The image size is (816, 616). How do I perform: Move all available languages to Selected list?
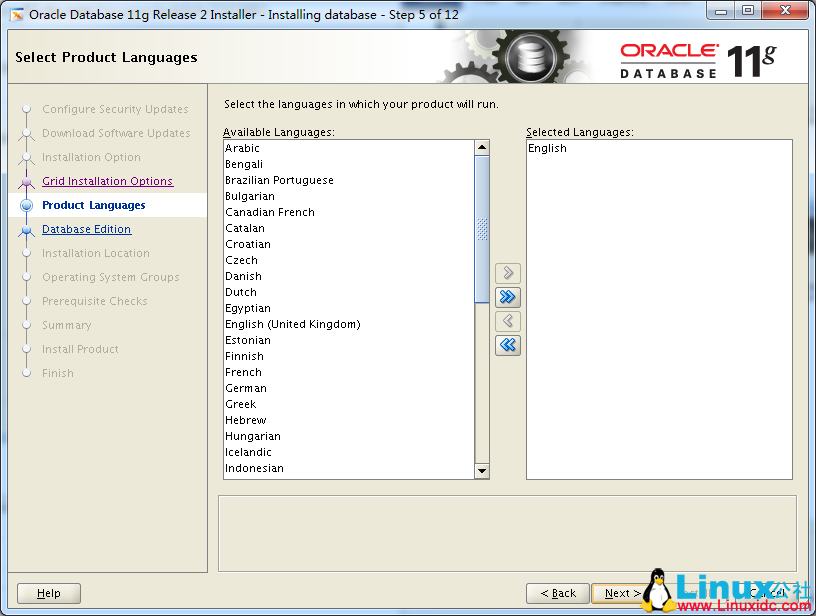[x=508, y=297]
